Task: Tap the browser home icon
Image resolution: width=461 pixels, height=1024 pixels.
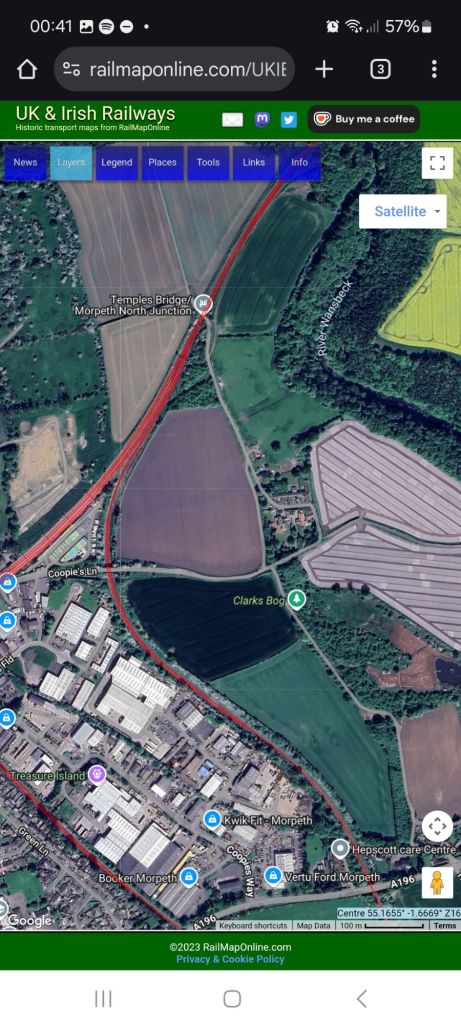Action: 27,69
